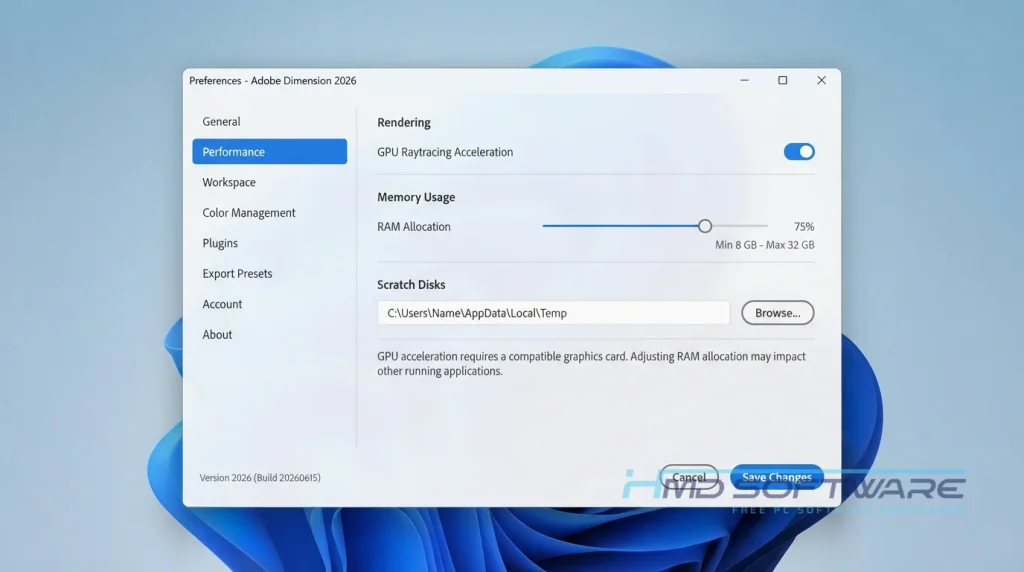Click the Rendering section heading
Screen dimensions: 1024x572
[404, 122]
